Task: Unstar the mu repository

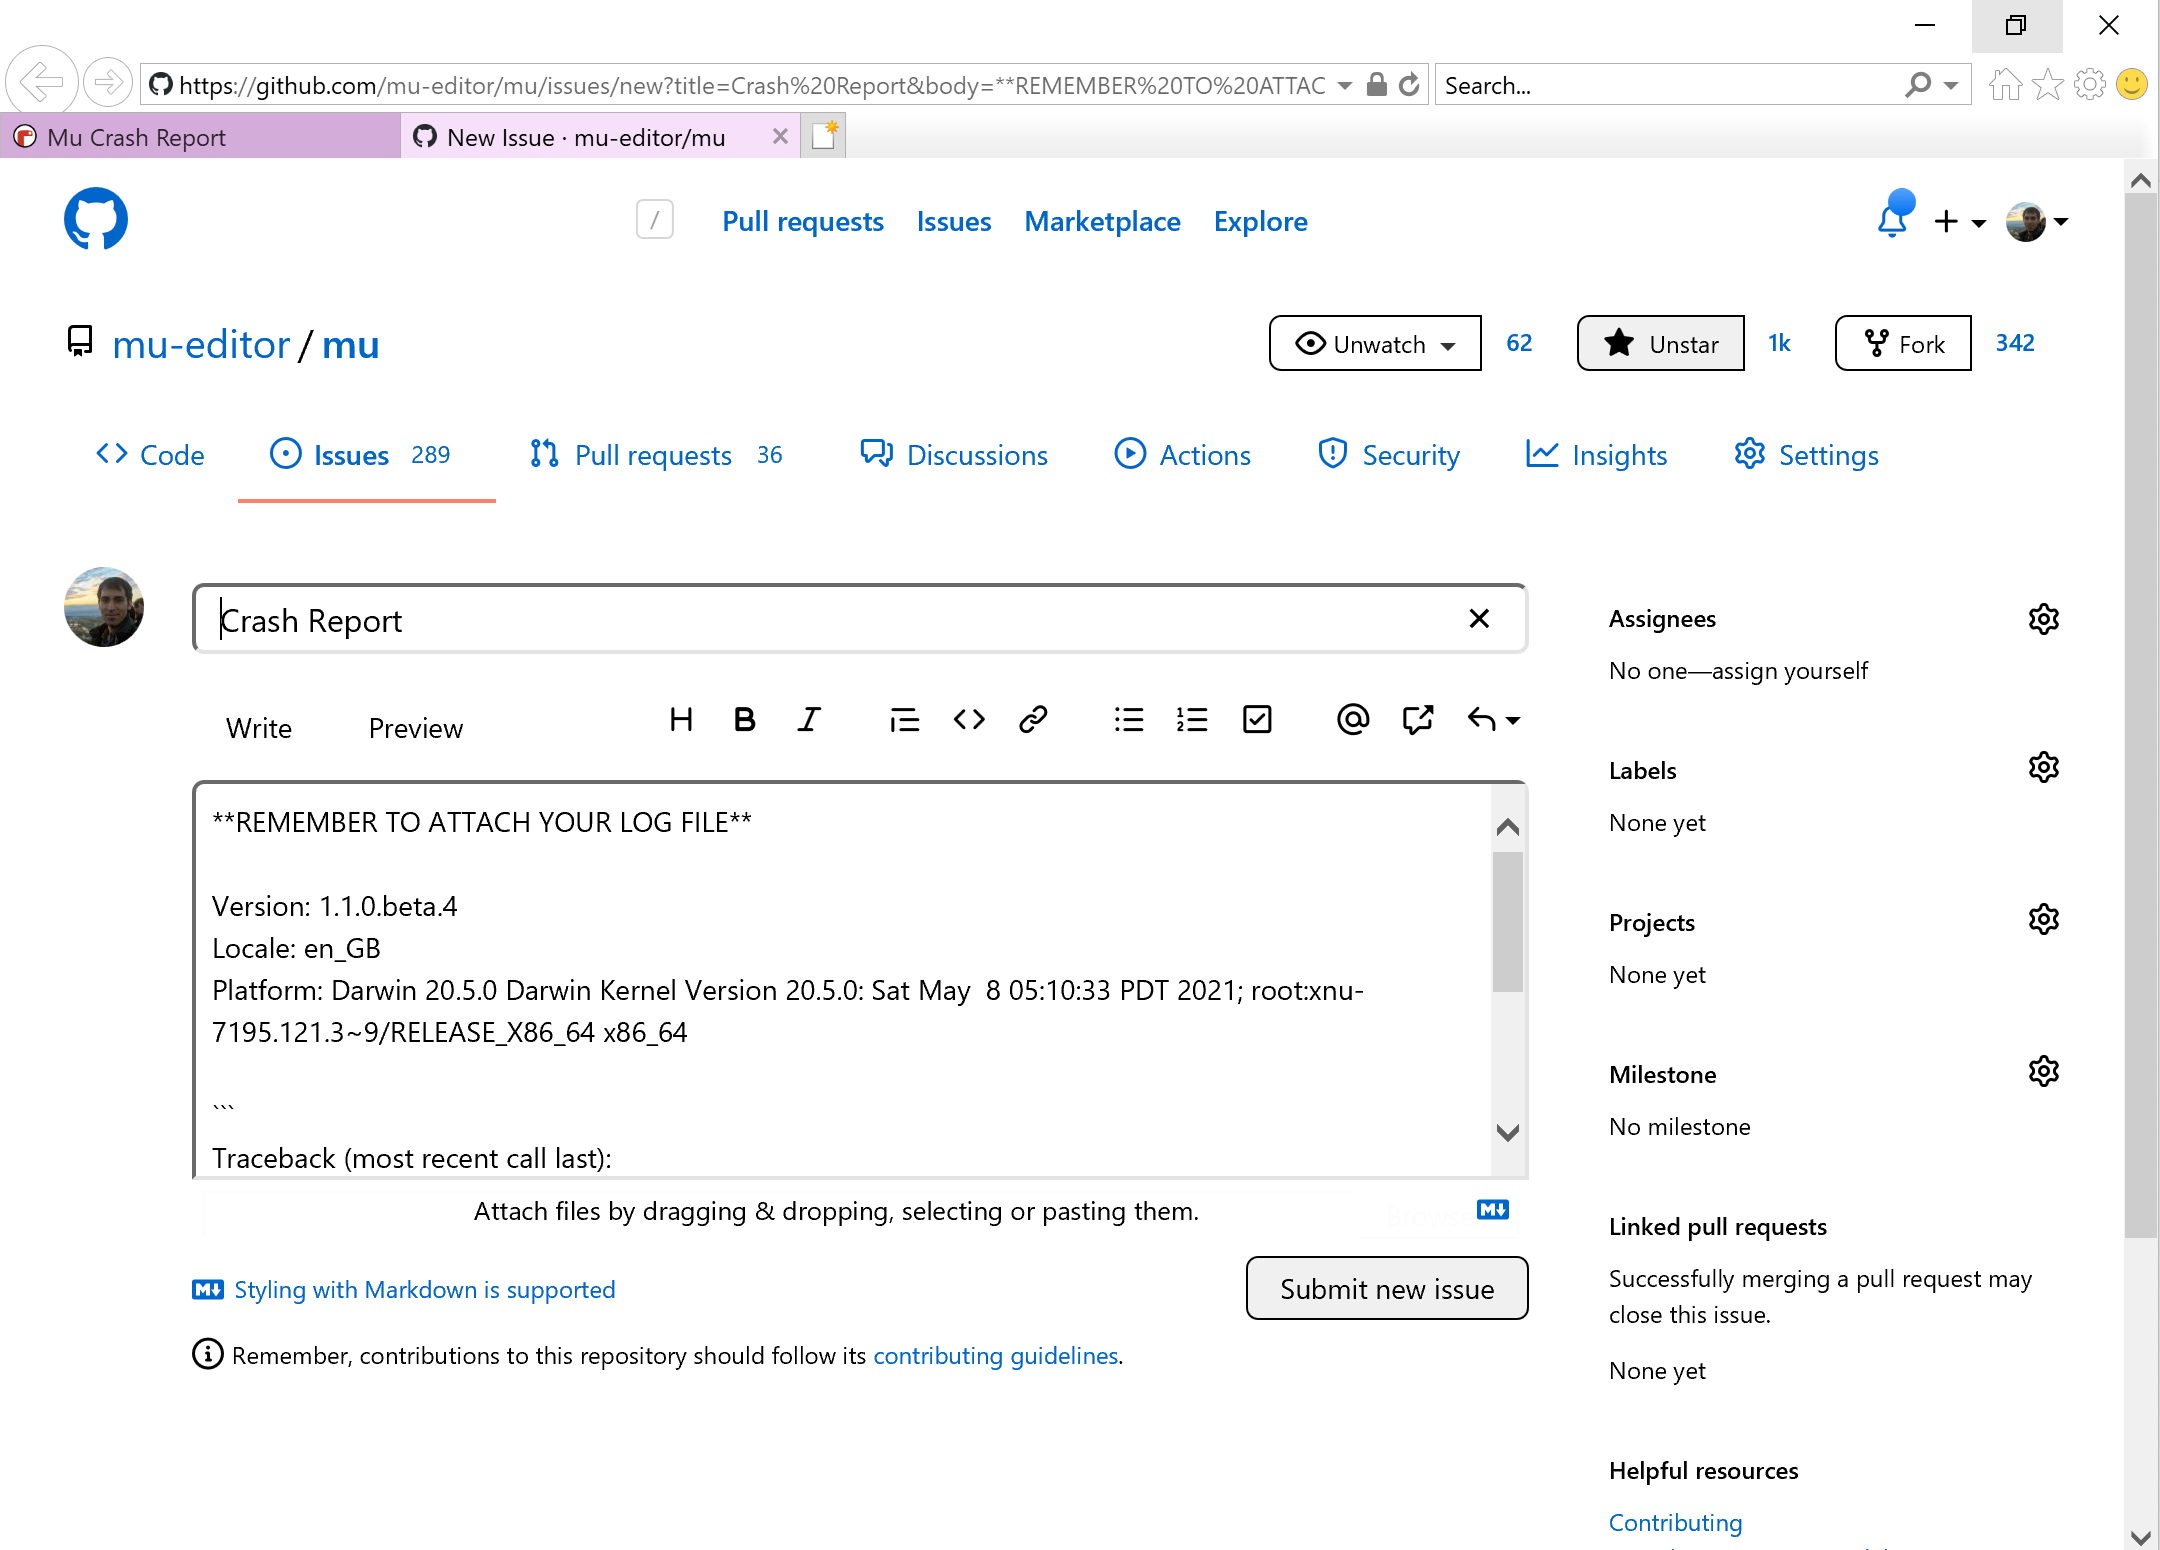Action: (x=1659, y=343)
